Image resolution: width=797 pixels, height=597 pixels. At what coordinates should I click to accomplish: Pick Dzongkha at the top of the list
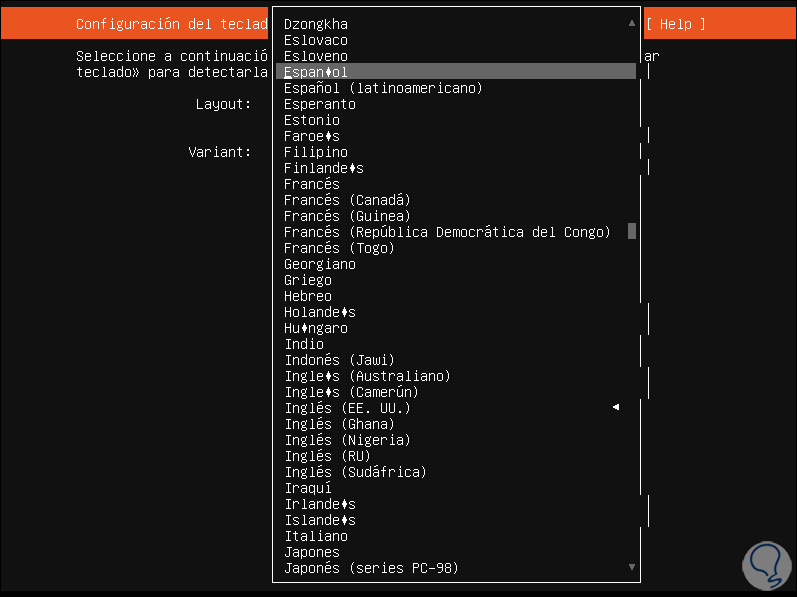315,24
